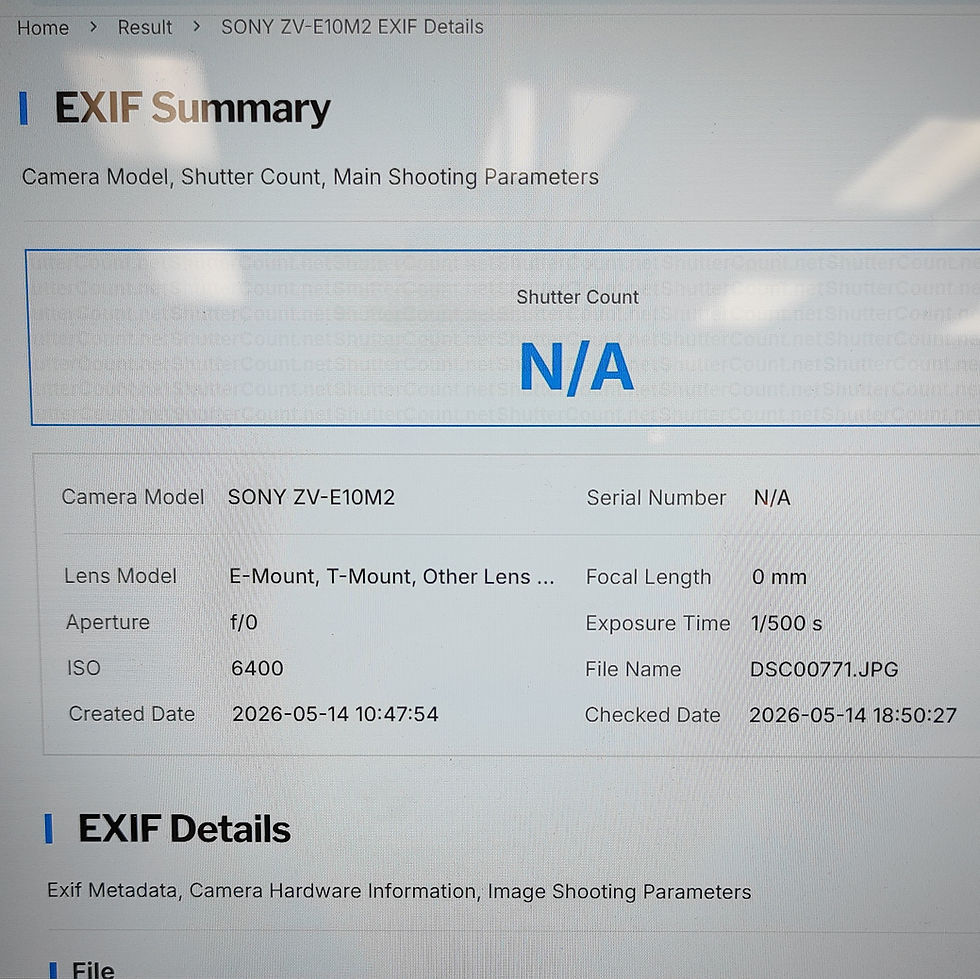This screenshot has width=980, height=979.
Task: Select the '0 mm' focal length value
Action: [779, 577]
